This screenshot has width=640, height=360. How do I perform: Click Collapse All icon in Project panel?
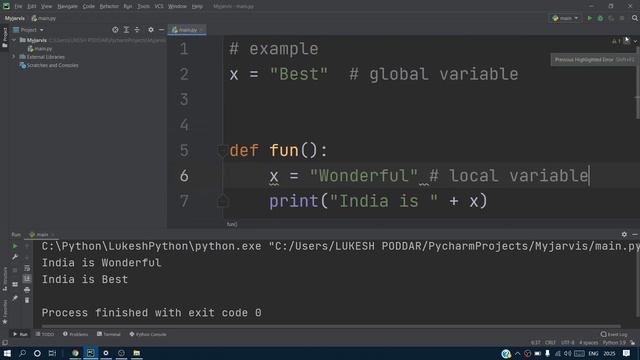tap(137, 30)
